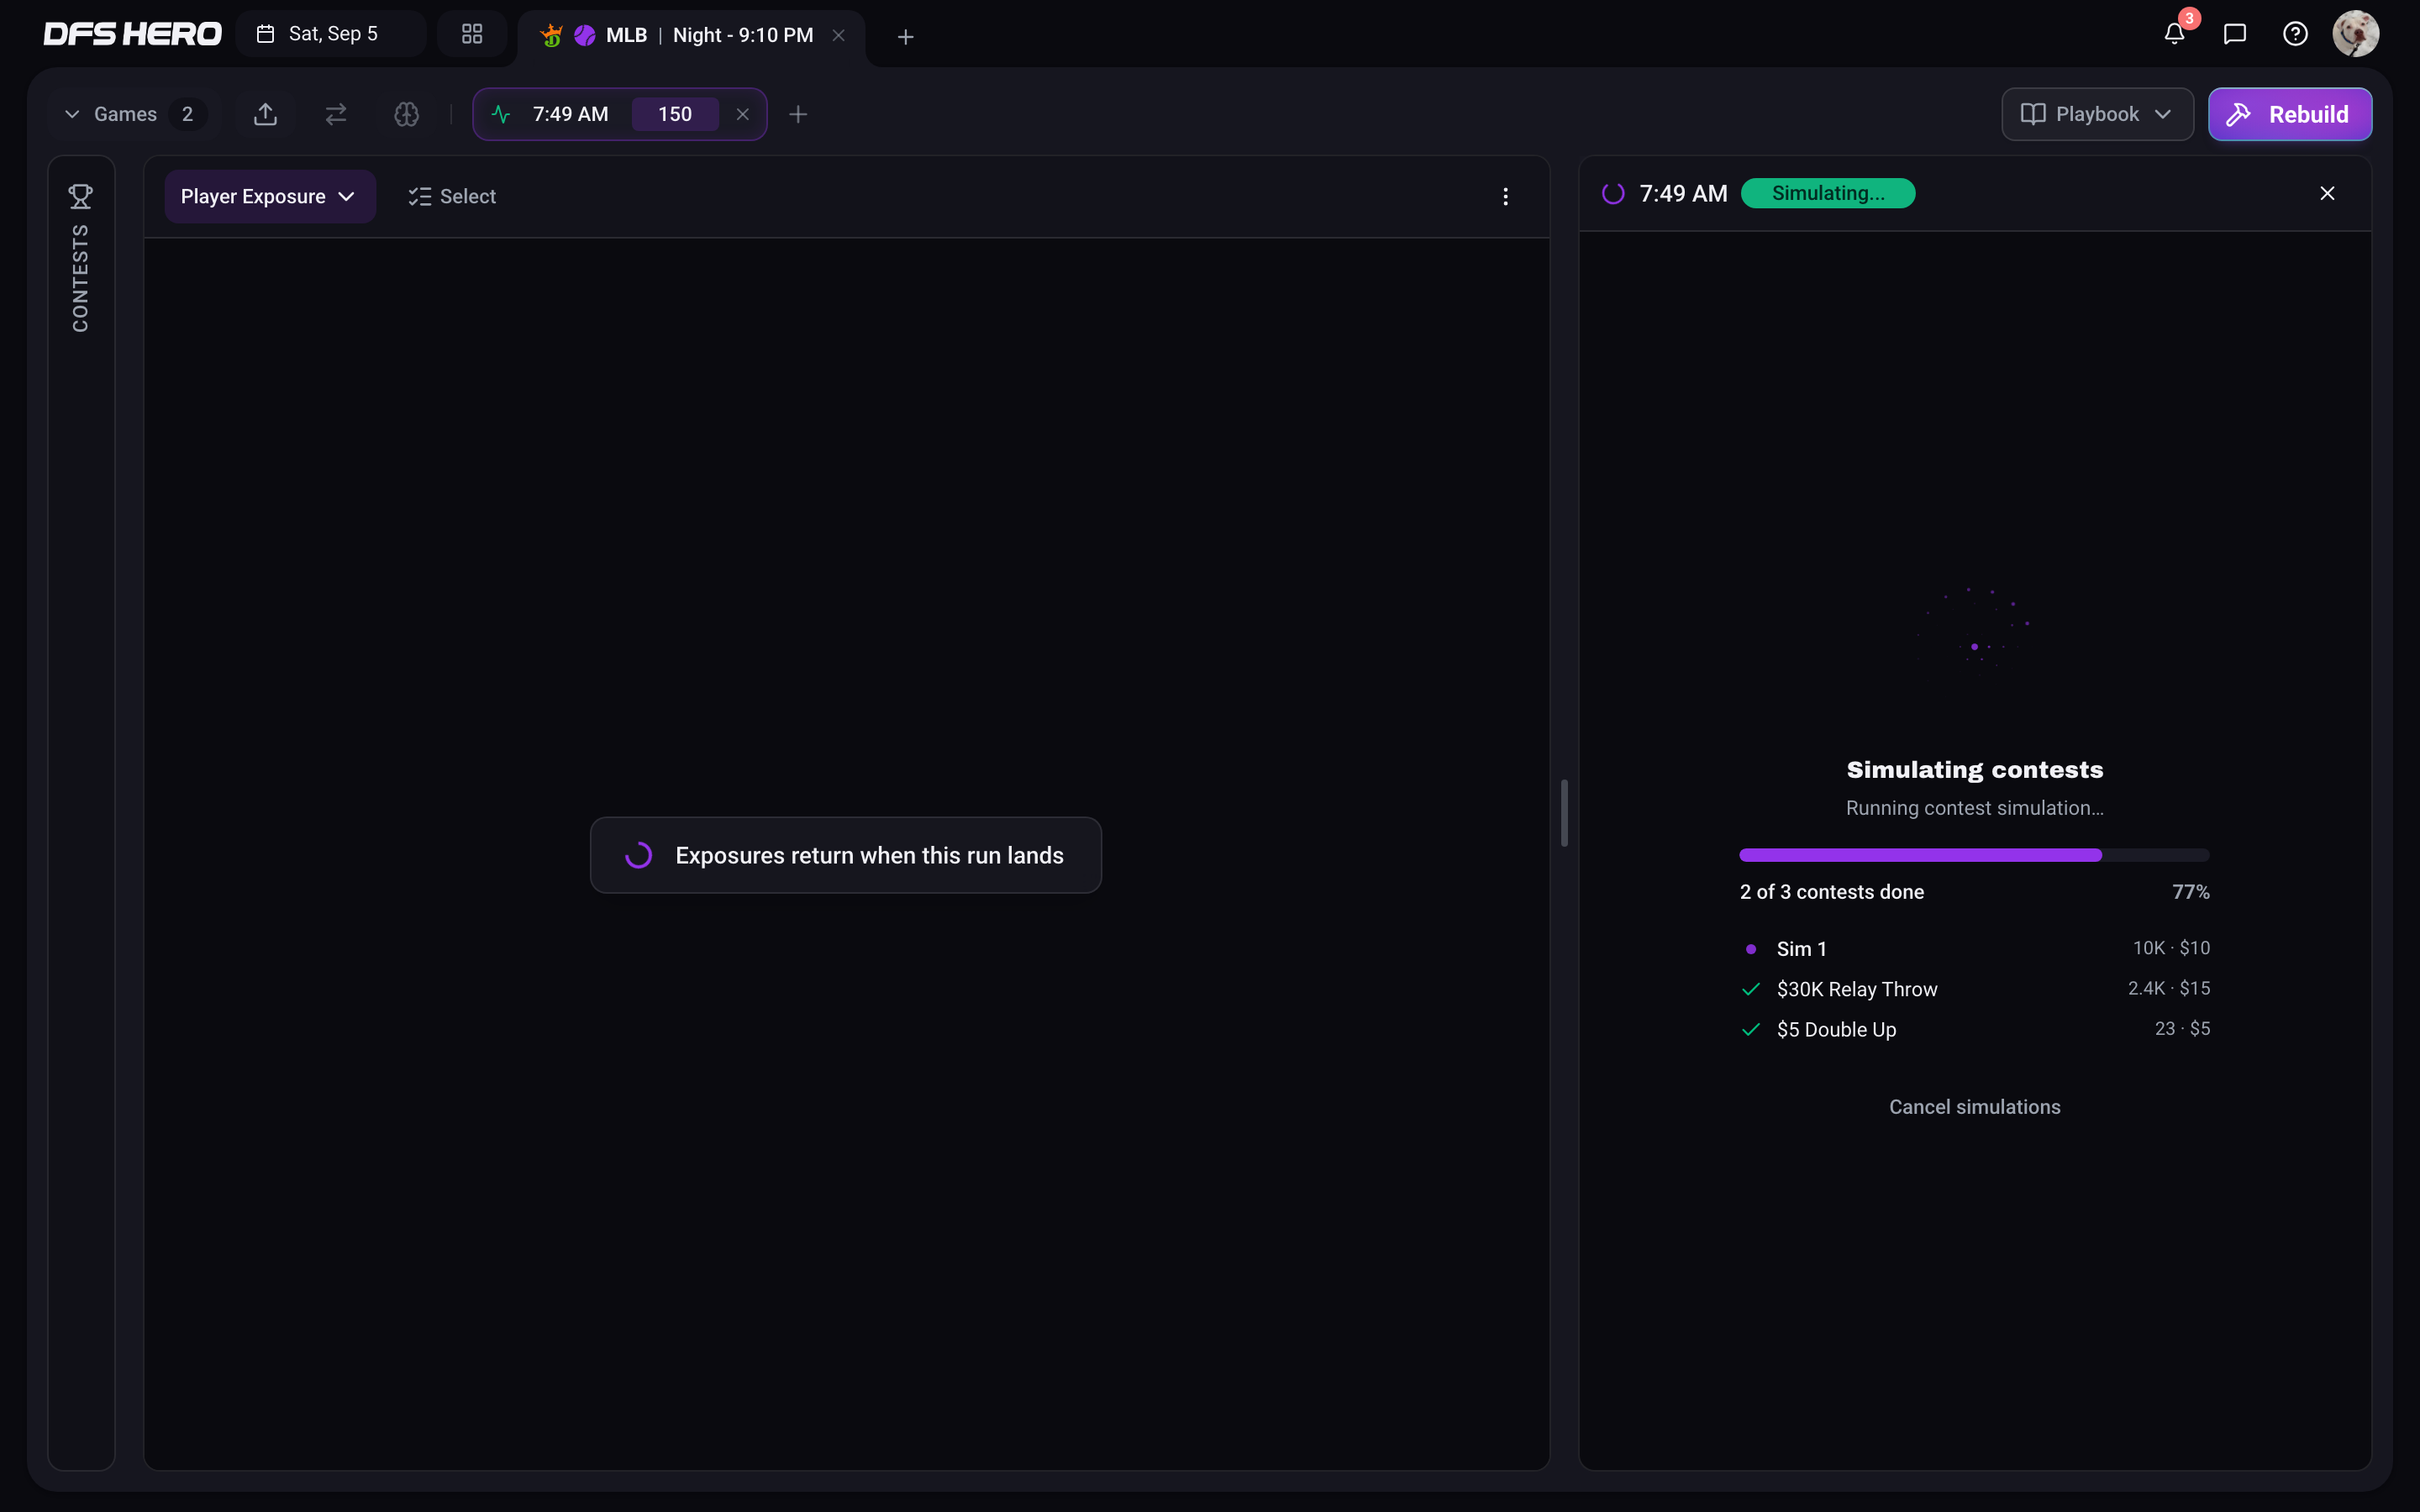Screen dimensions: 2420x1512
Task: Open the chat messages icon
Action: point(2235,34)
